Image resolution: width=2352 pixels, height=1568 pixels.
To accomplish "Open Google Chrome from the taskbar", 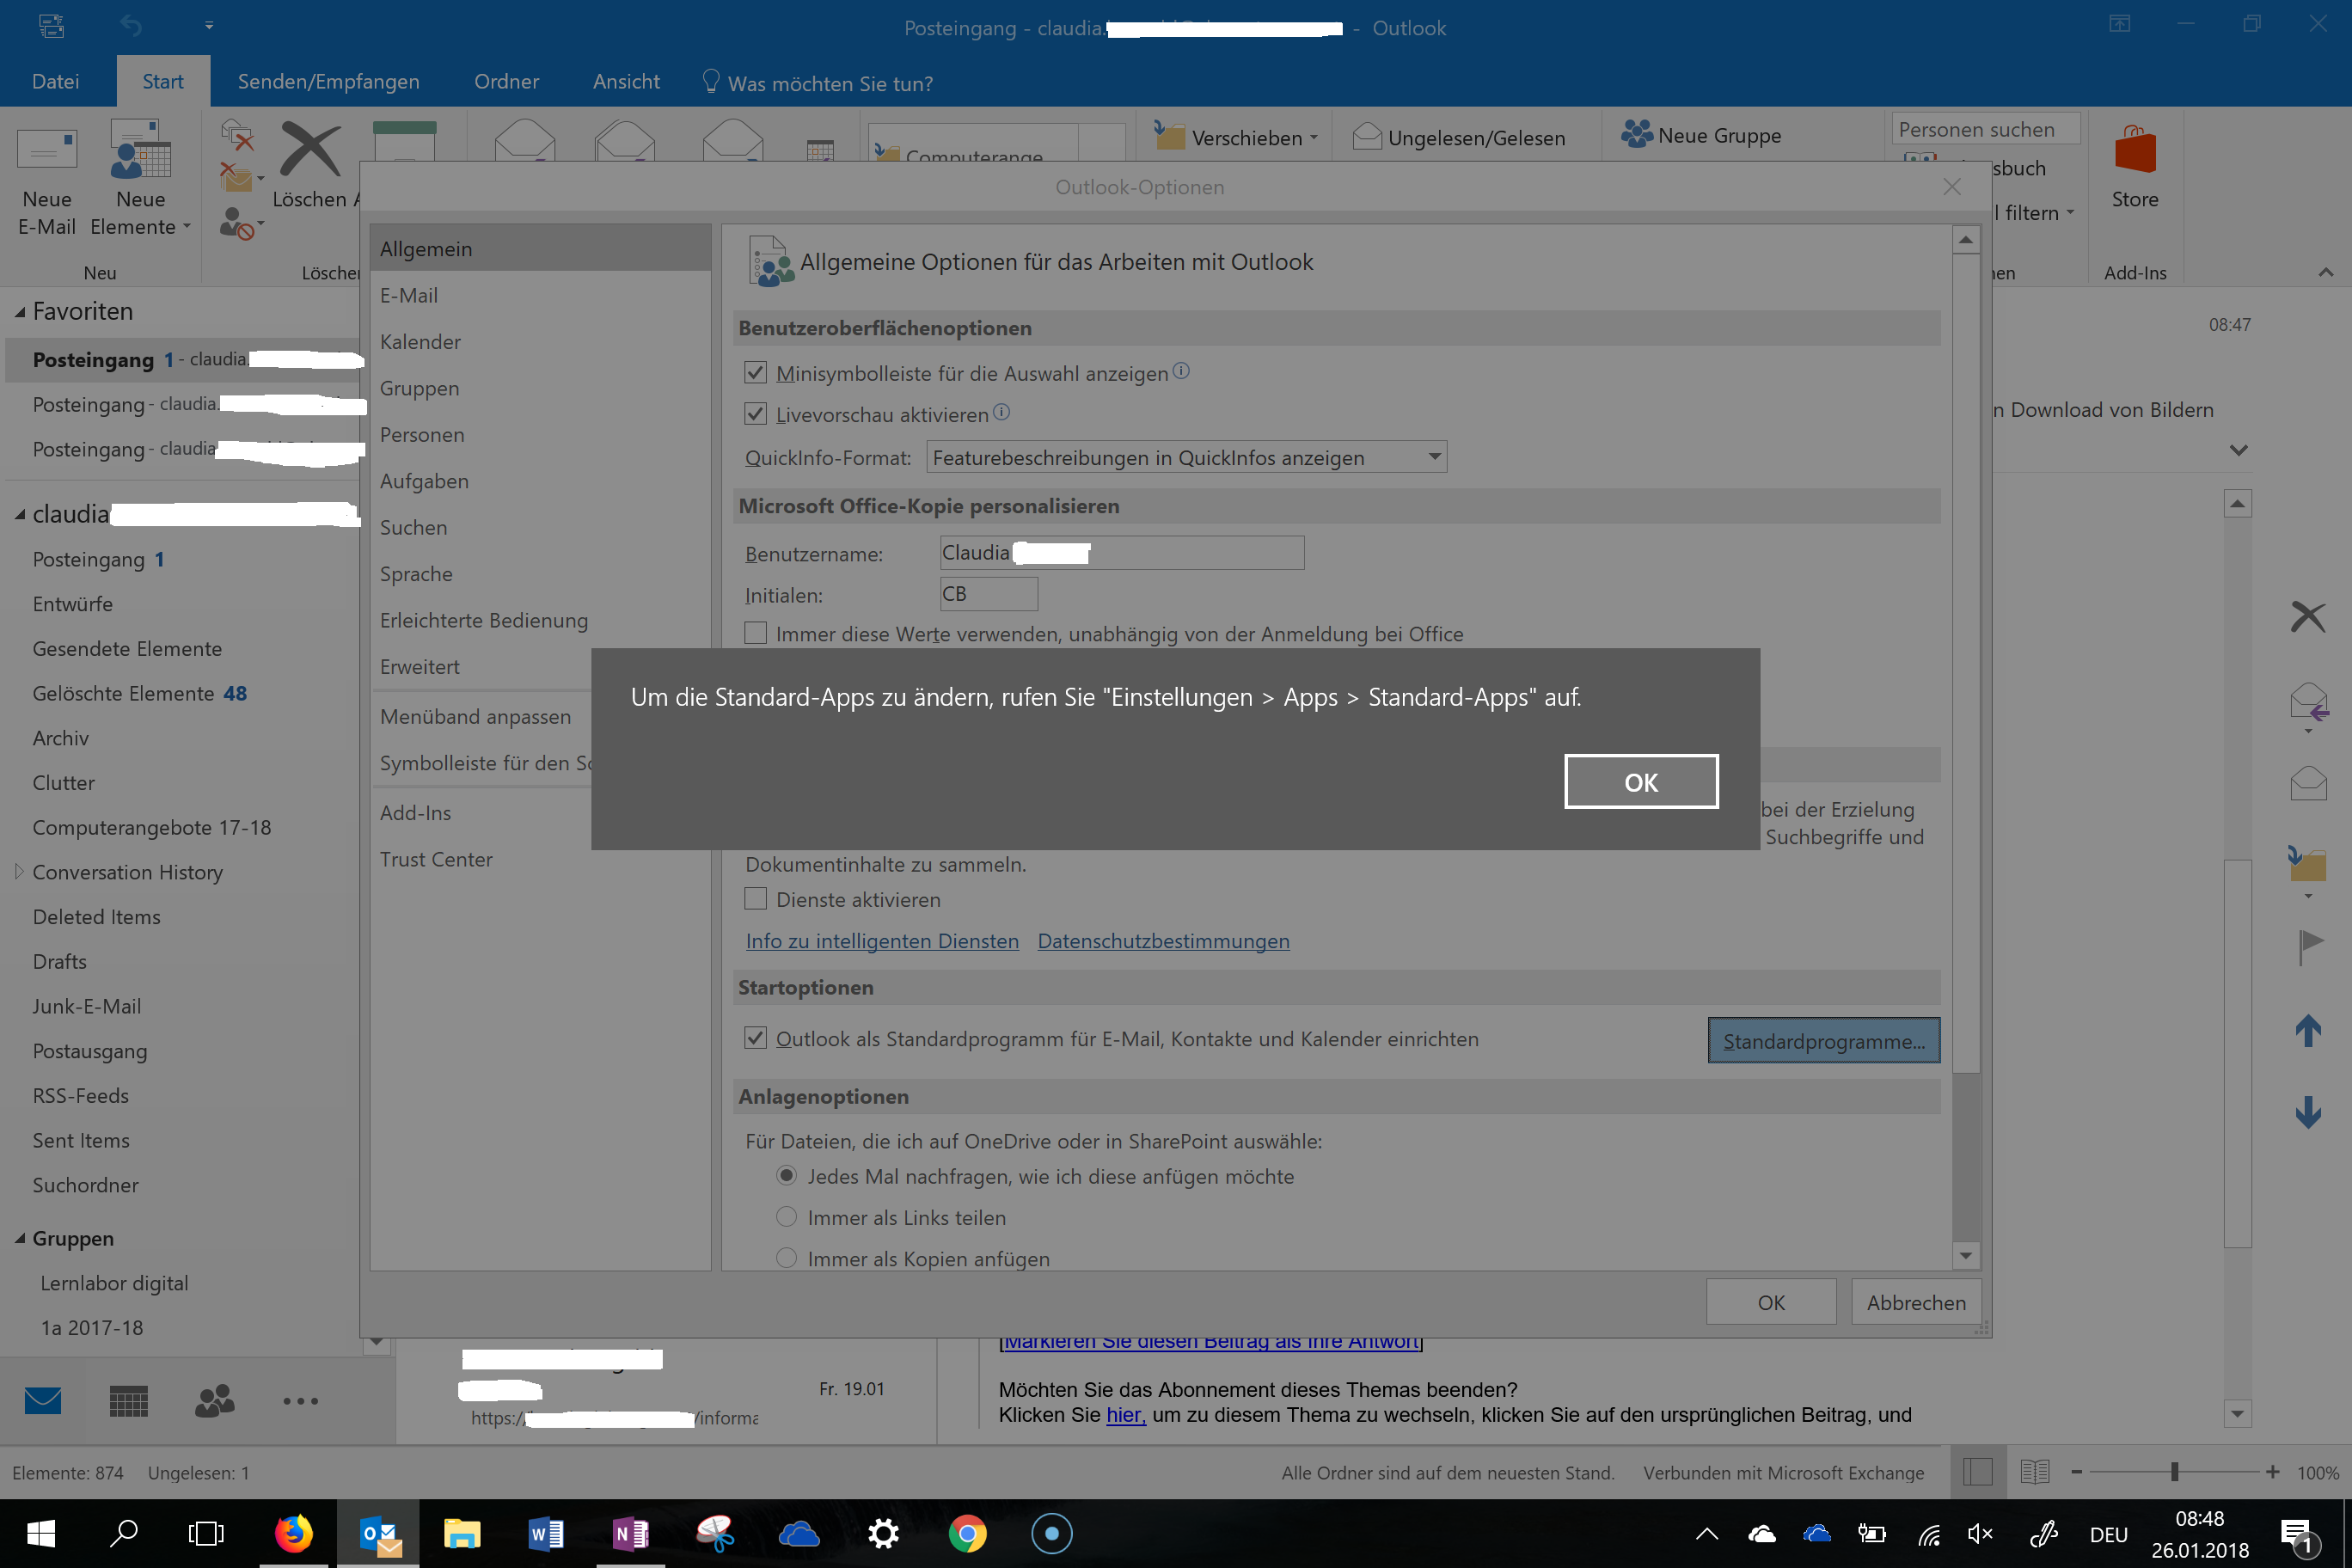I will coord(967,1532).
